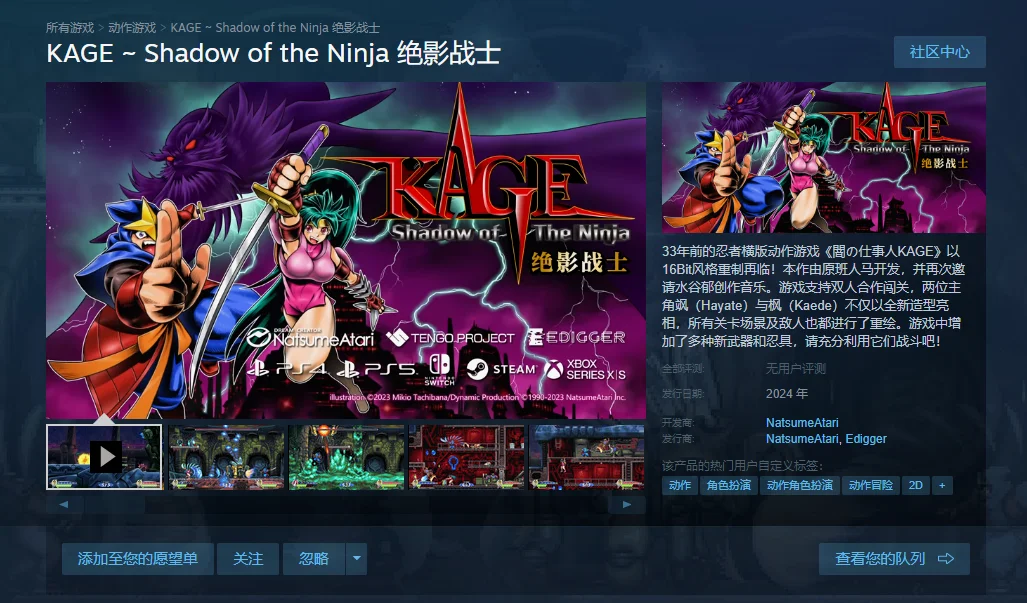The image size is (1027, 603).
Task: Play the trailer video thumbnail
Action: pos(104,457)
